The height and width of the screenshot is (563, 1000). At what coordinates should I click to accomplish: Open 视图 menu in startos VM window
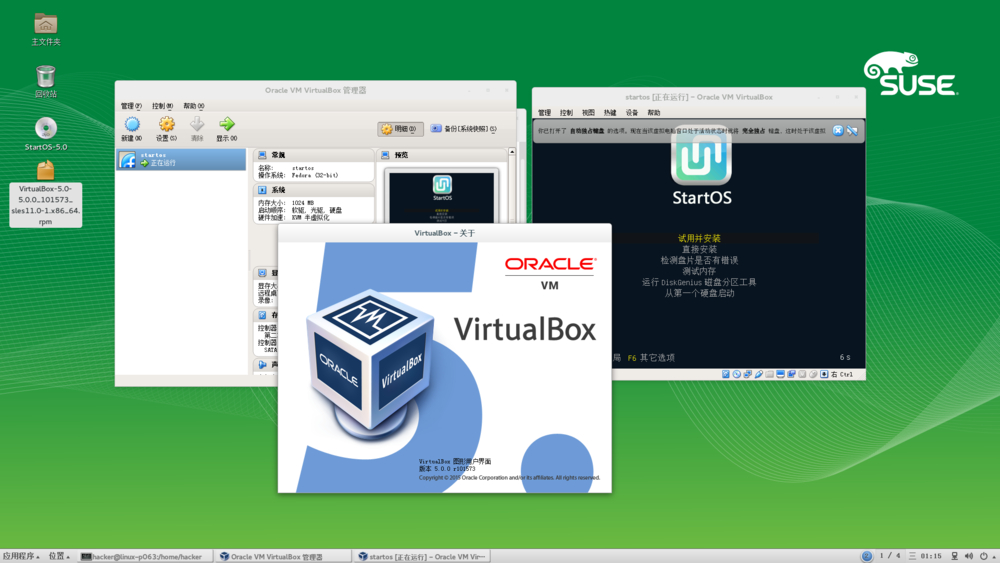click(588, 113)
